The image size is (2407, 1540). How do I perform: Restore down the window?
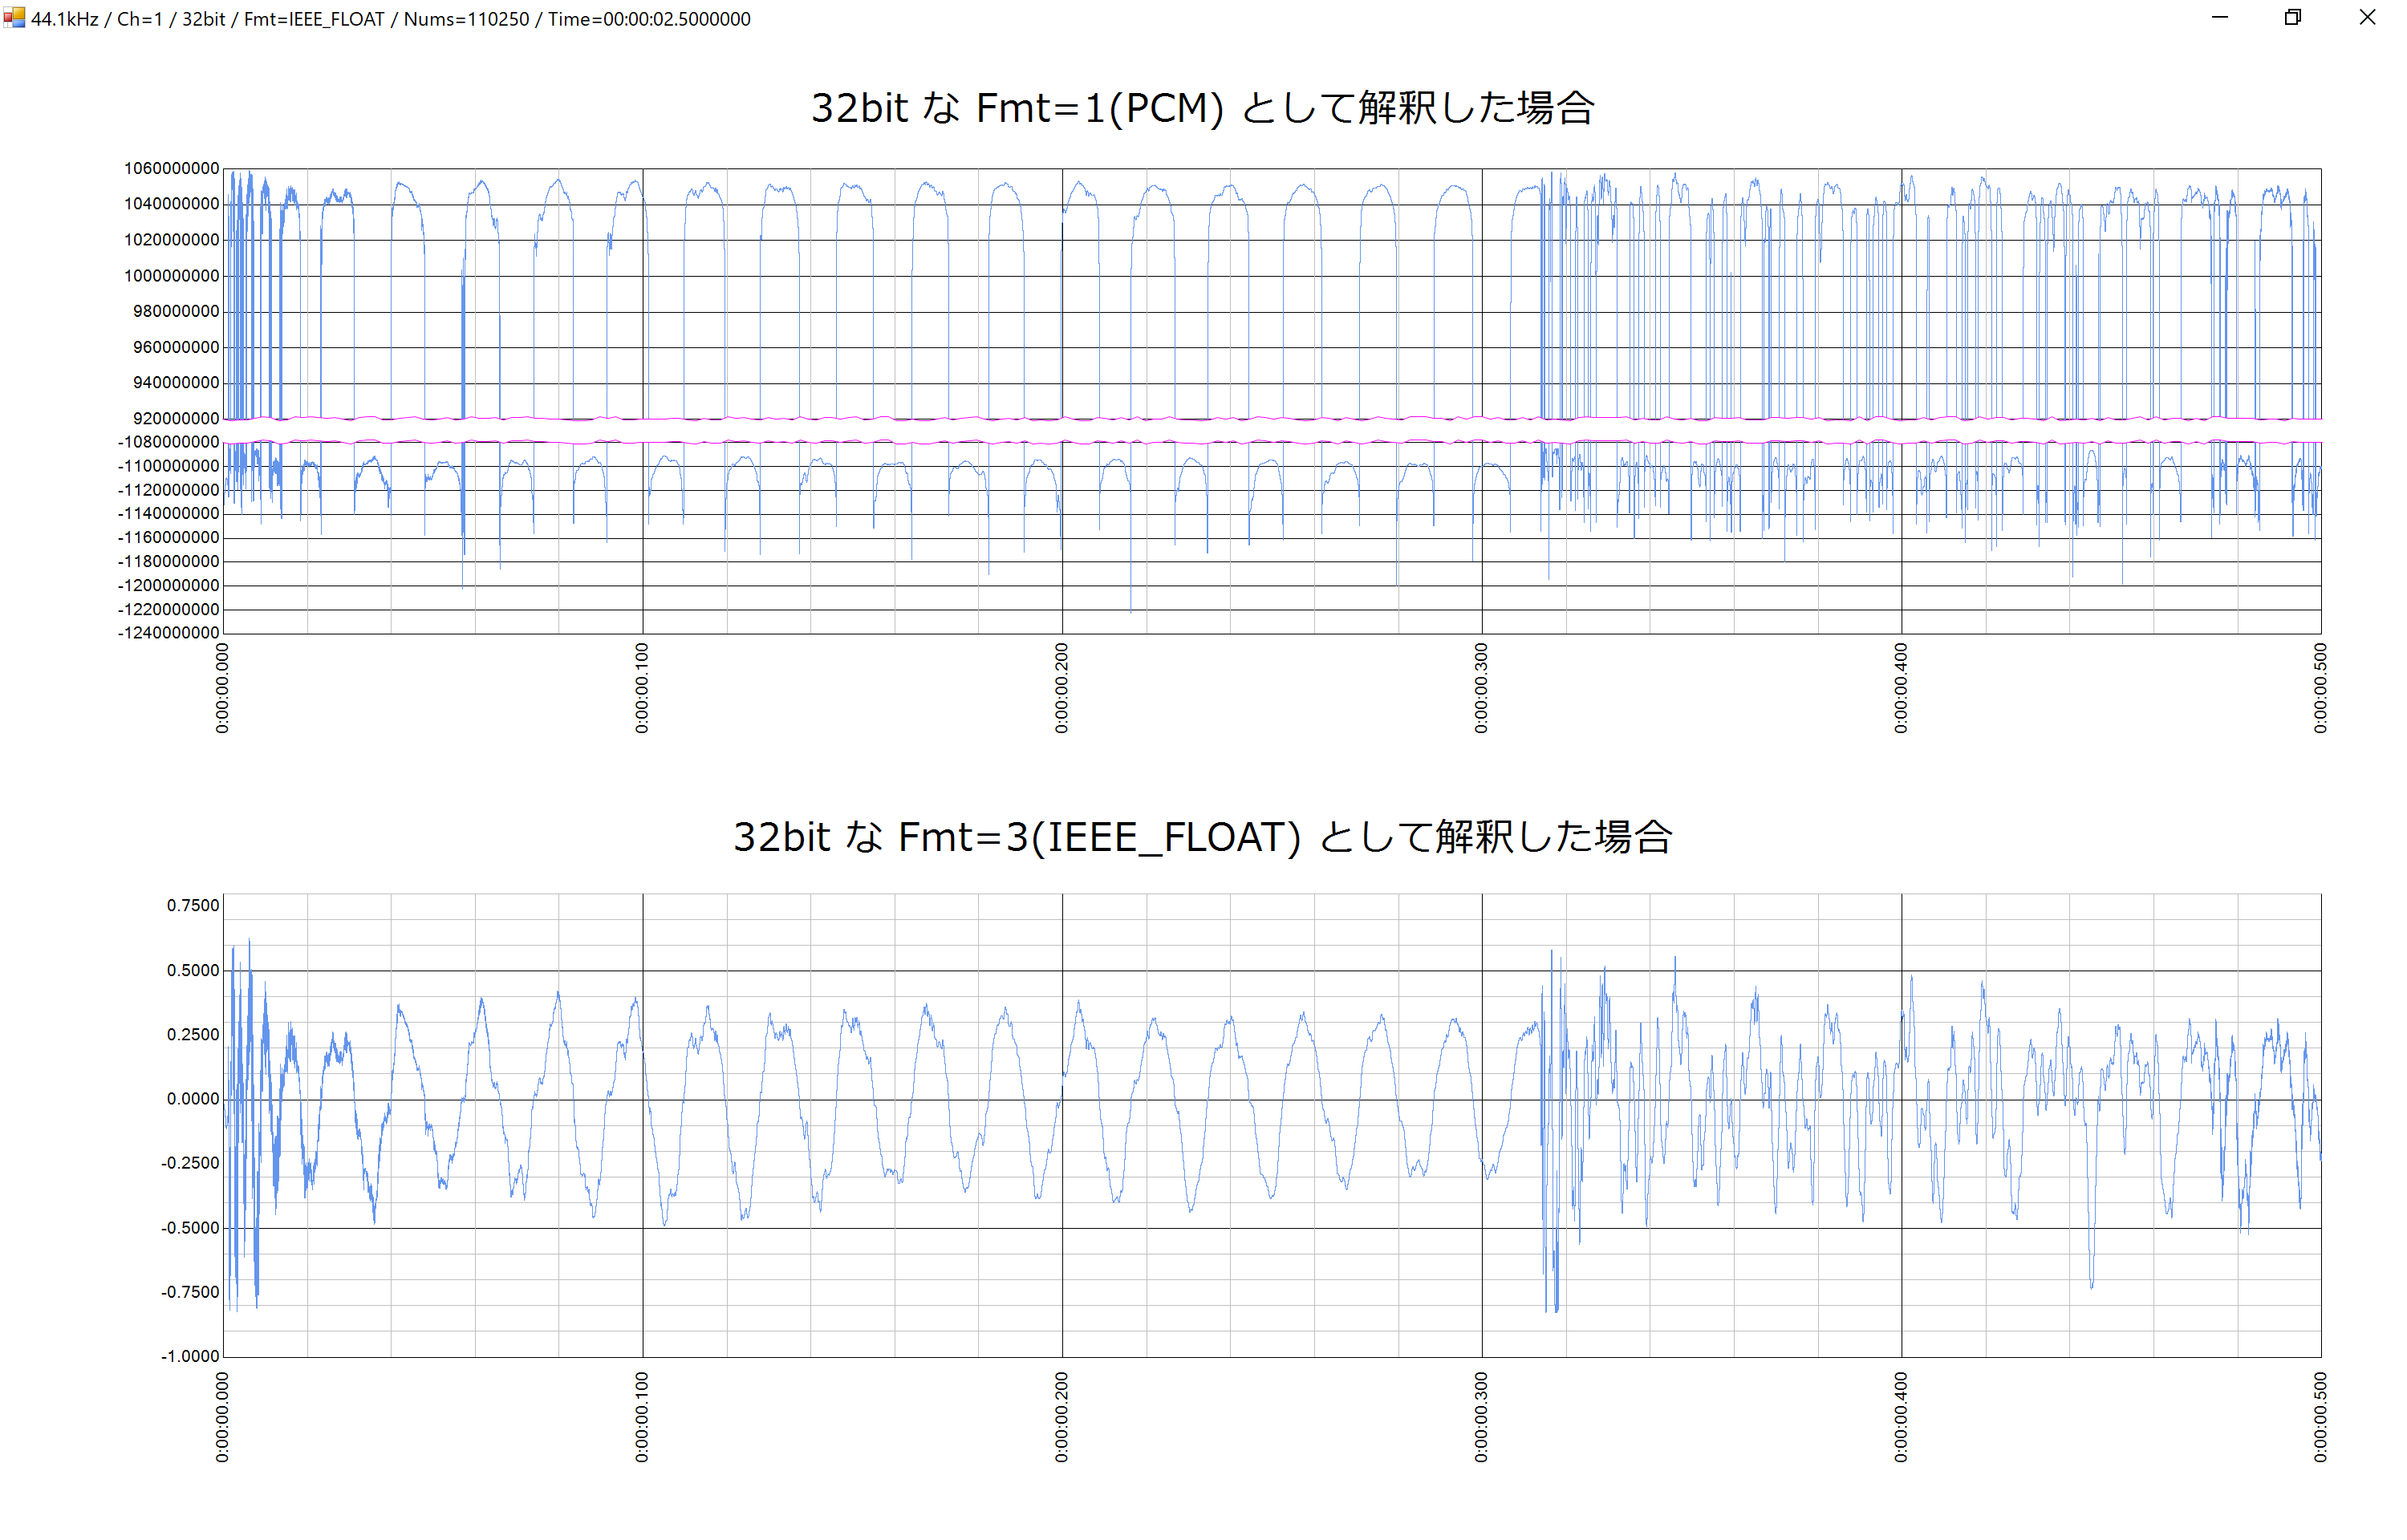coord(2293,18)
